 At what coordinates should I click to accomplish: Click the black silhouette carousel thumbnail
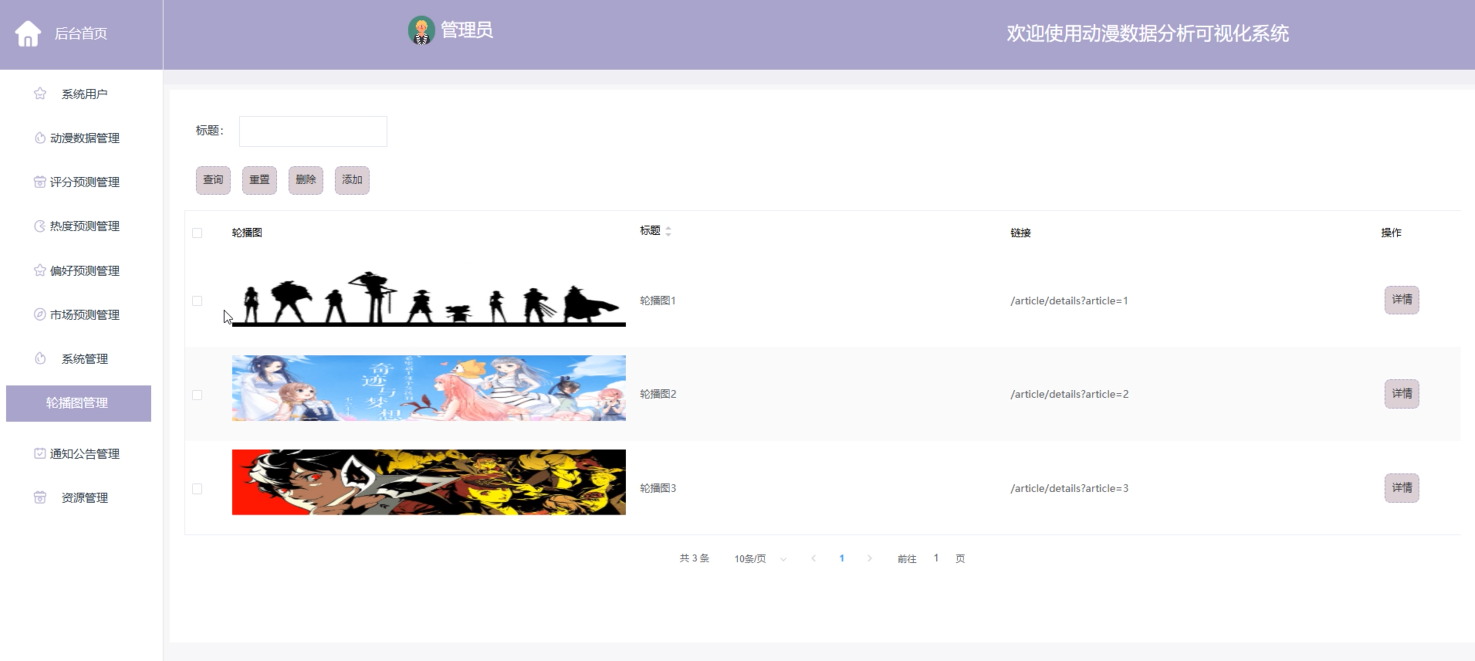(x=429, y=299)
